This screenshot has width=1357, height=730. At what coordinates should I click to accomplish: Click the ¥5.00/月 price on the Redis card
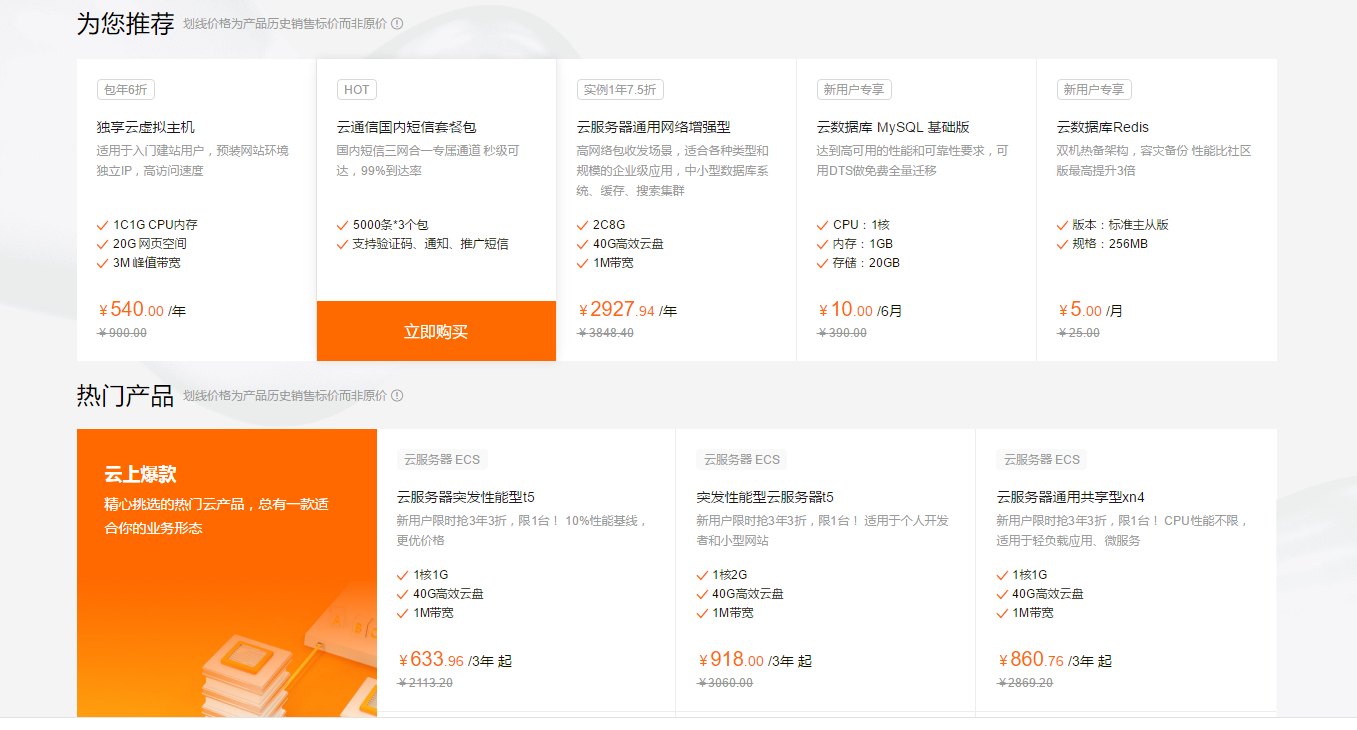click(x=1090, y=310)
